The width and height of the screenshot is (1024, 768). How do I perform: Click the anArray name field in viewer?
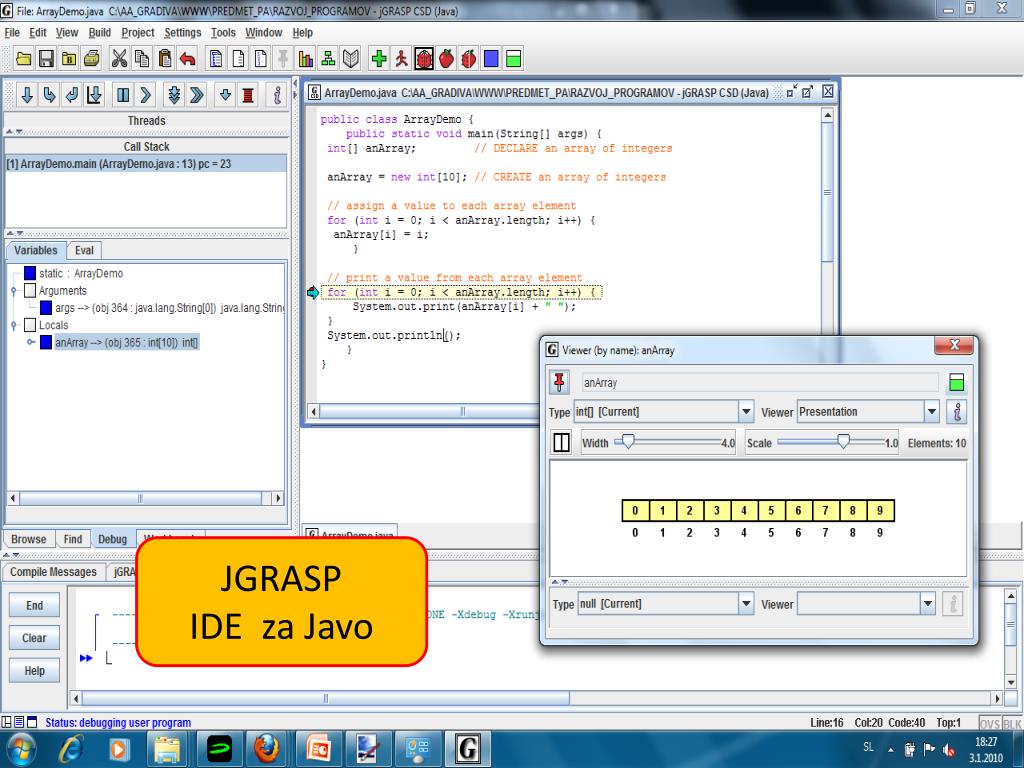[x=760, y=383]
